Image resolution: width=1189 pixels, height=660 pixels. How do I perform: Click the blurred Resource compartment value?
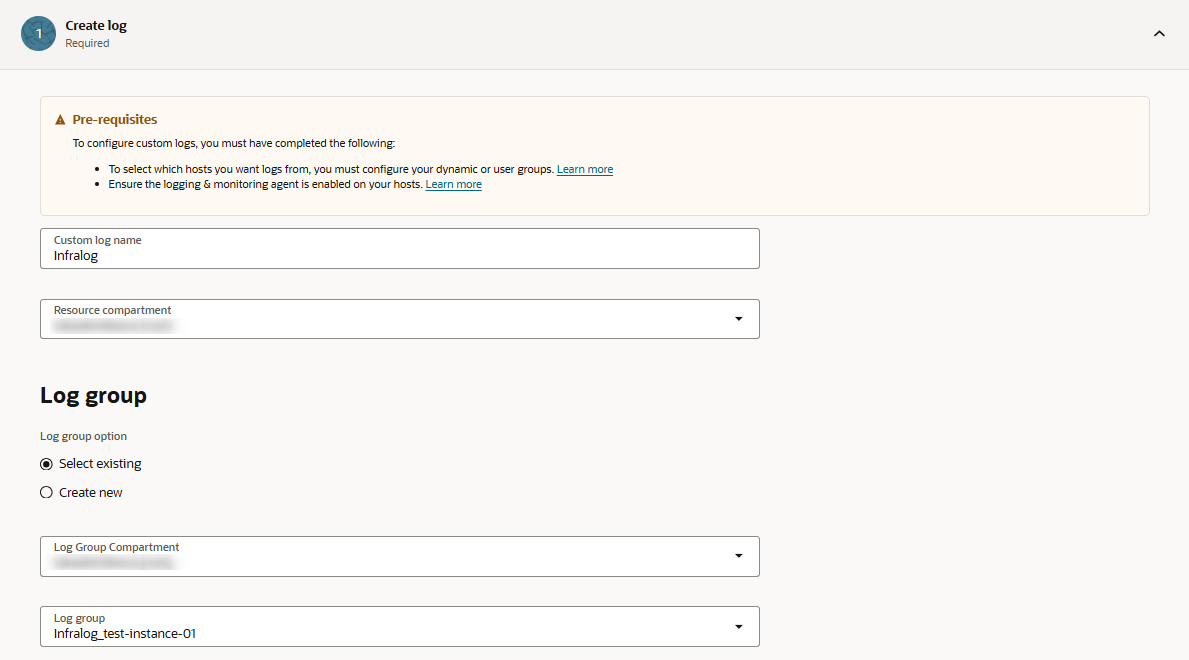click(x=113, y=326)
